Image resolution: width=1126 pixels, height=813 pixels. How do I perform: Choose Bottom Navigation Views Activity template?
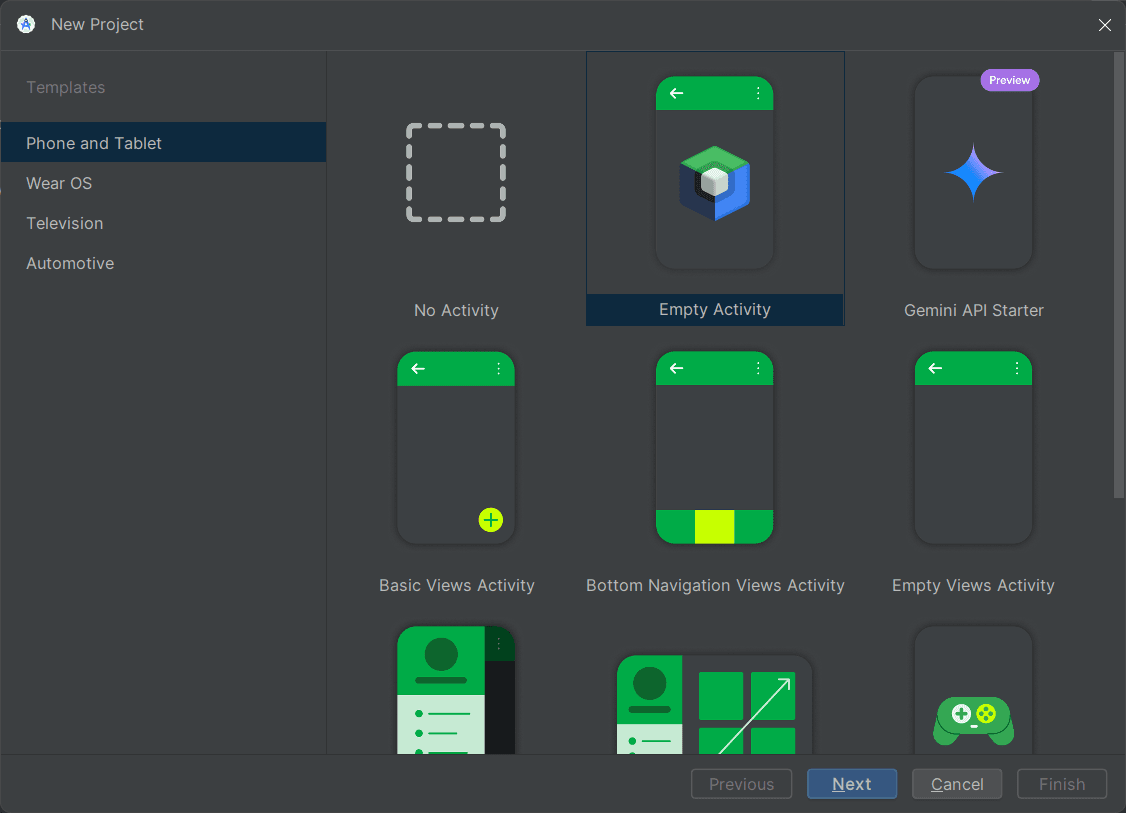pyautogui.click(x=714, y=448)
